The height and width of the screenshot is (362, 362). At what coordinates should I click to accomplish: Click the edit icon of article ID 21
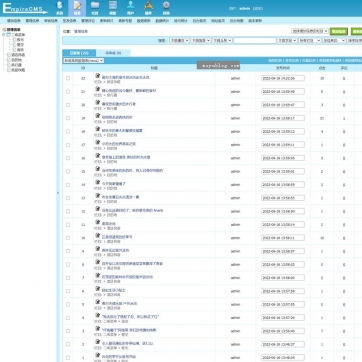97,89
